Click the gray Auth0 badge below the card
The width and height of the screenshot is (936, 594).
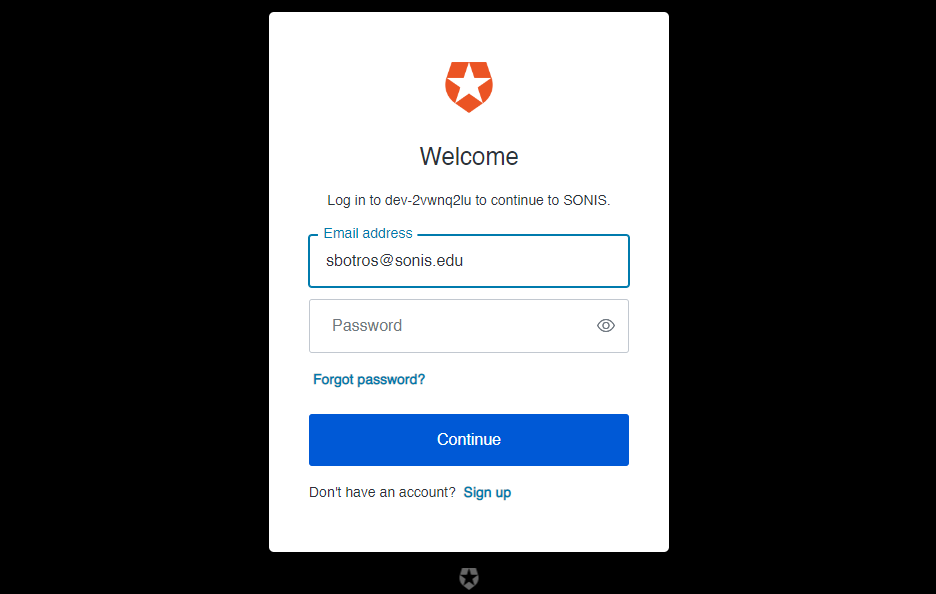pyautogui.click(x=469, y=578)
